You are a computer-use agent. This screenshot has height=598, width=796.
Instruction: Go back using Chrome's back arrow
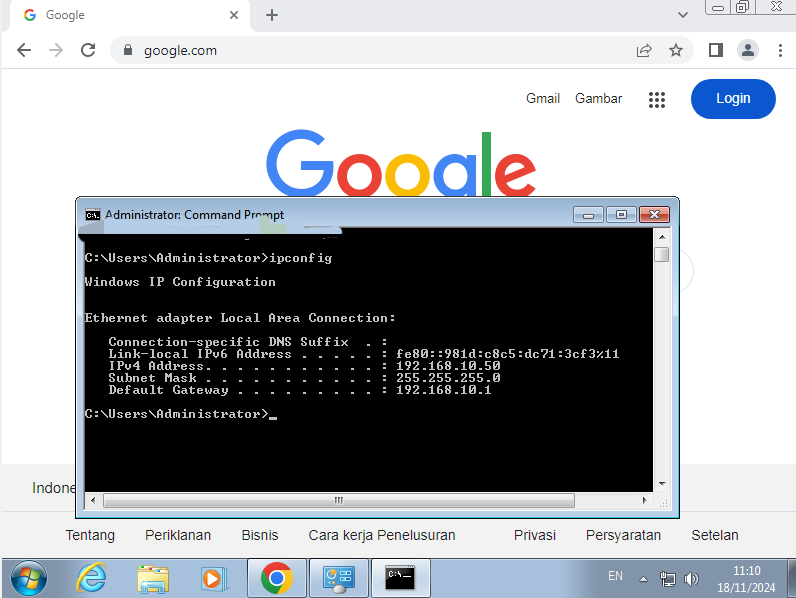tap(24, 50)
